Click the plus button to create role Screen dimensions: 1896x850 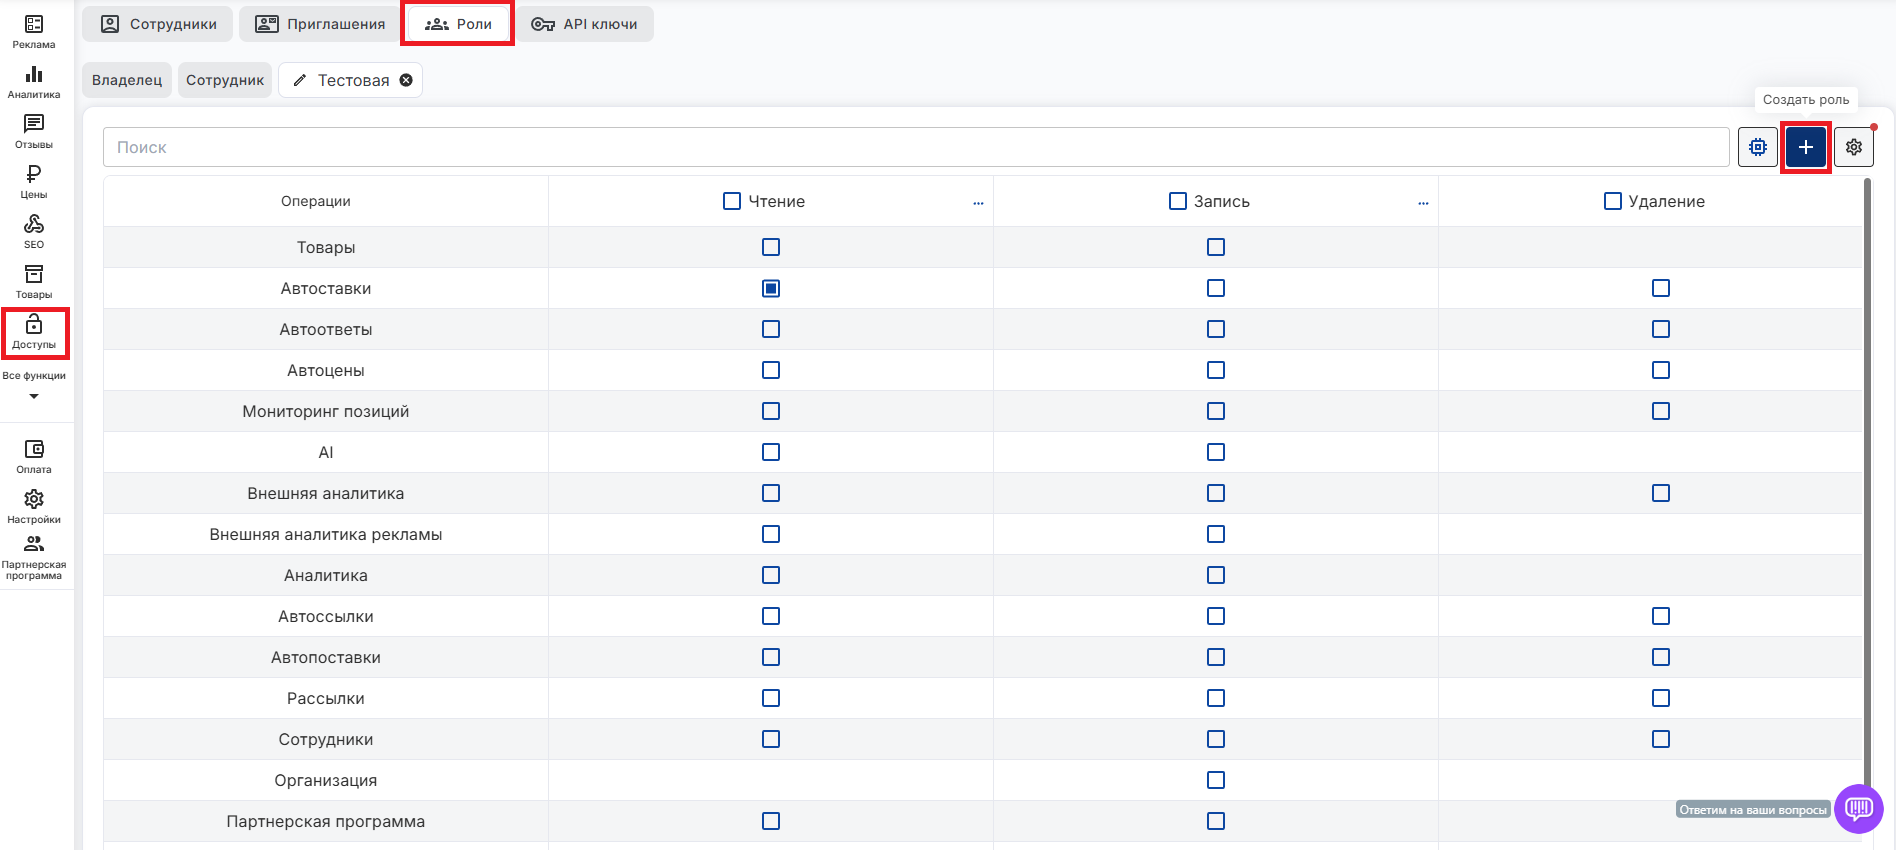pos(1805,147)
